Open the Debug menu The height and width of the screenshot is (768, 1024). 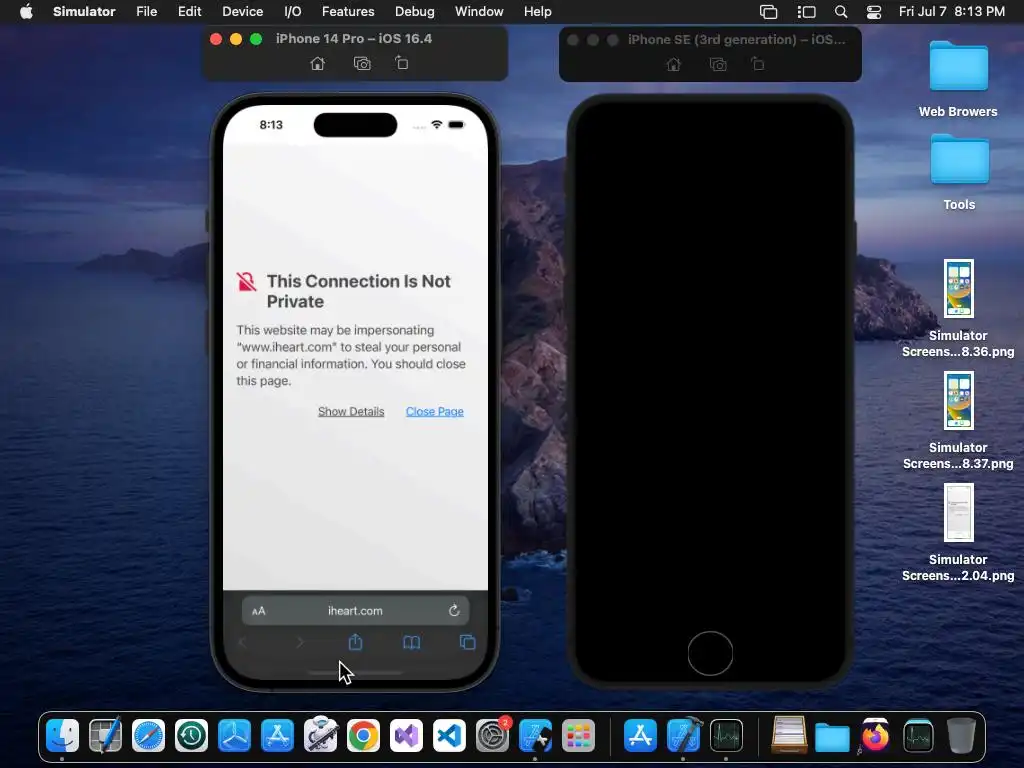pyautogui.click(x=415, y=12)
